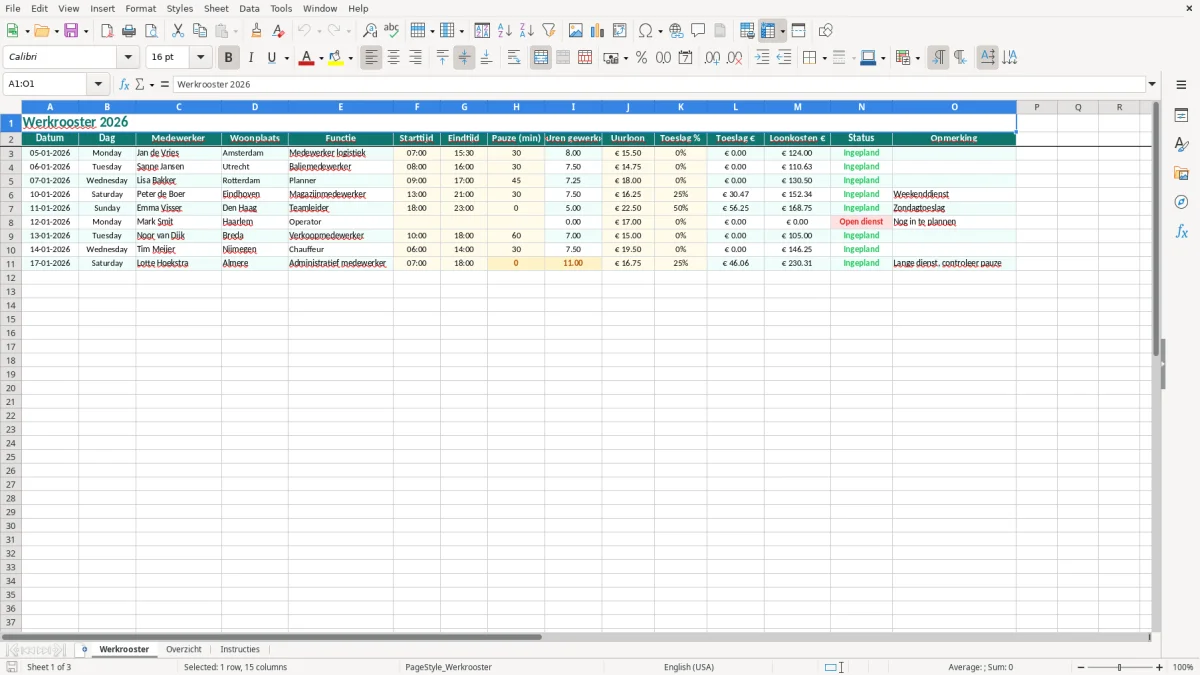This screenshot has width=1200, height=675.
Task: Click the zoom out minus button
Action: [1081, 667]
